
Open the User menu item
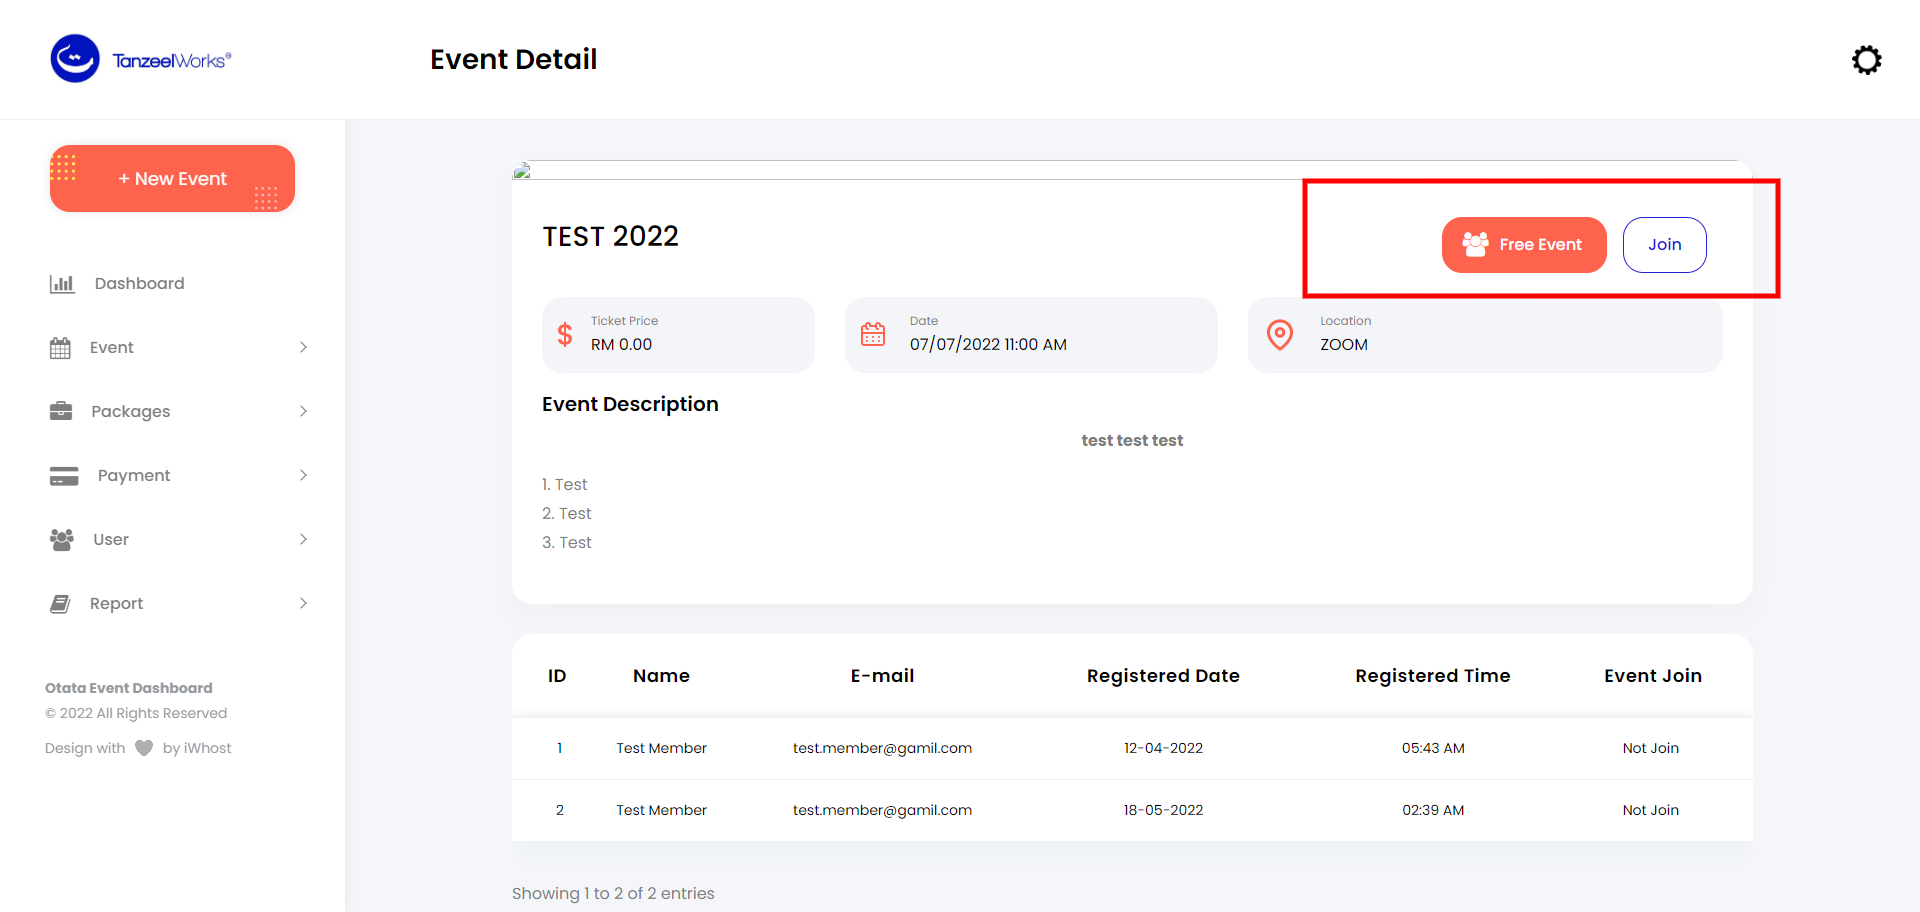[x=111, y=540]
